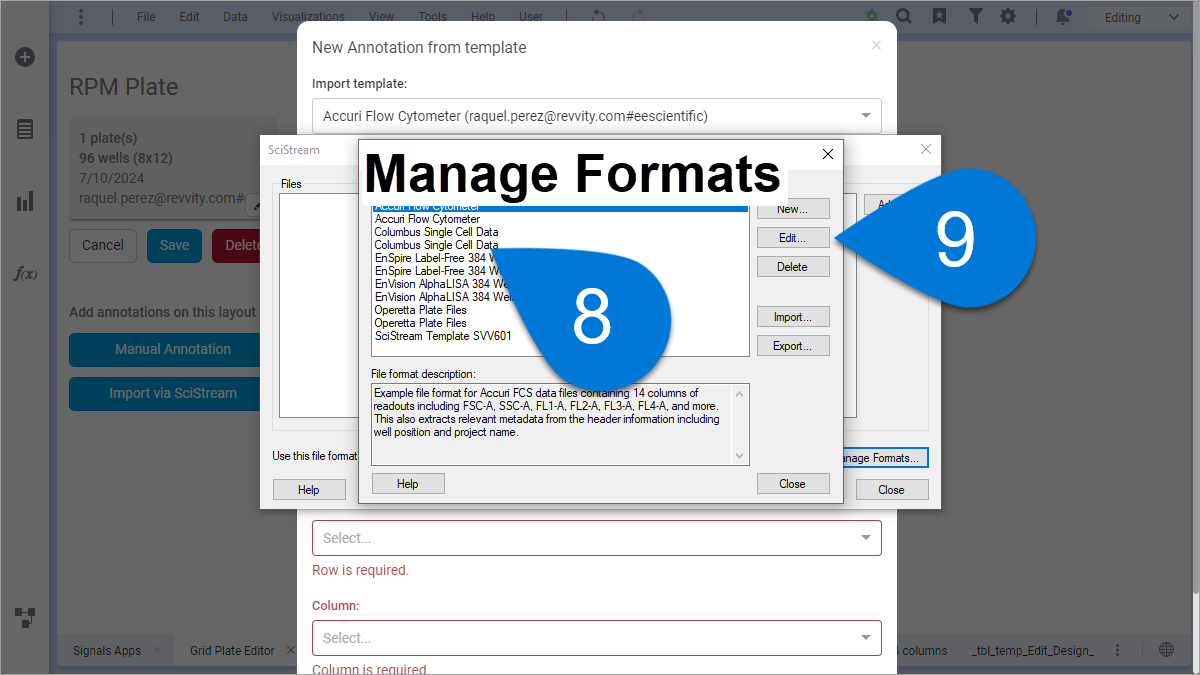This screenshot has width=1200, height=675.
Task: Open the bar chart icon in sidebar
Action: [25, 202]
